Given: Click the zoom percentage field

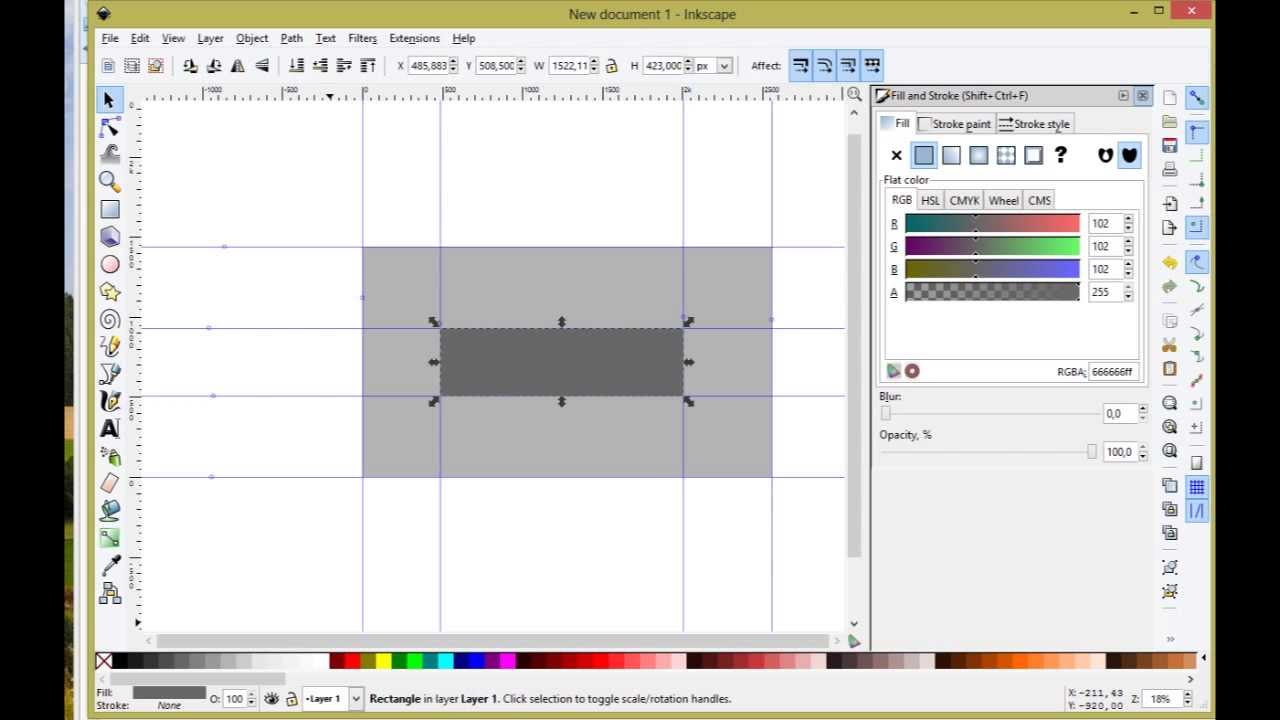Looking at the screenshot, I should click(1162, 699).
